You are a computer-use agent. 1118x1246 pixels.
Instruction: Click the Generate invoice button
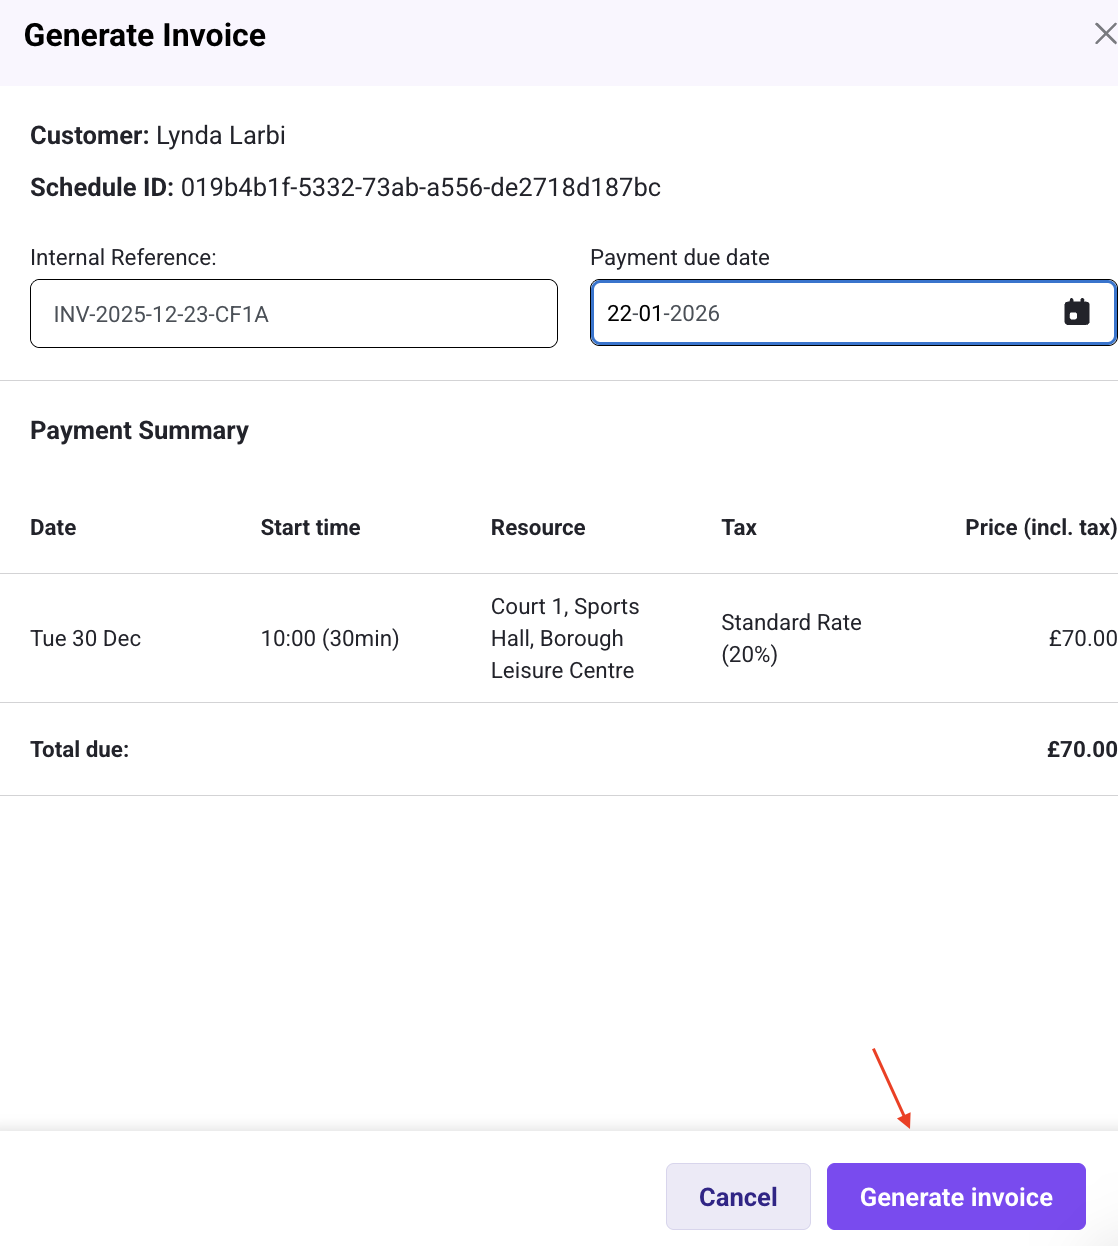(x=956, y=1196)
